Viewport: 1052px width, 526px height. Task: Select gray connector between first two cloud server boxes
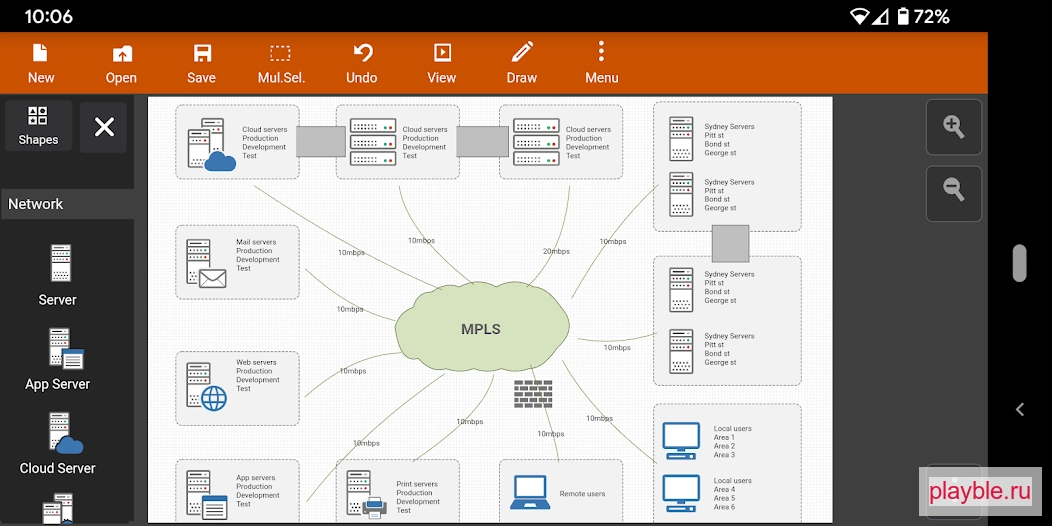pyautogui.click(x=321, y=142)
